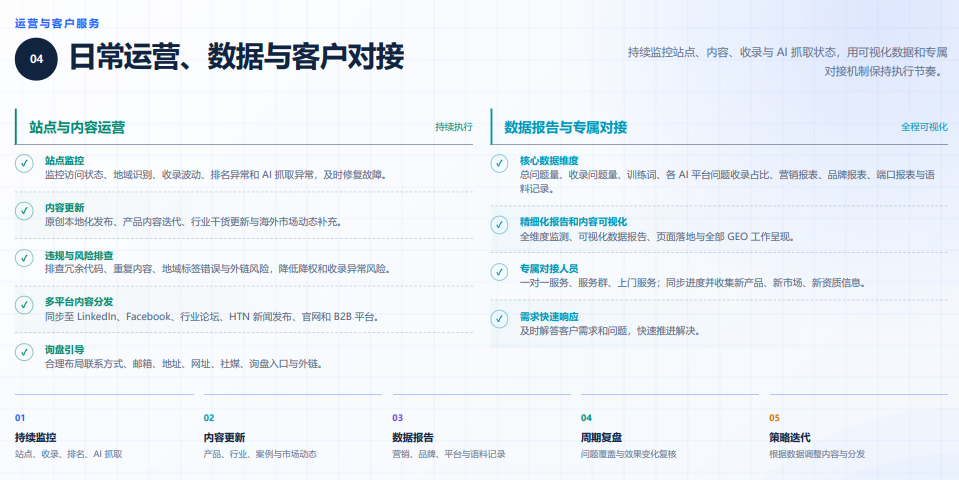
Task: Click the 问题覆盖与效果变化复核 caption
Action: click(629, 454)
